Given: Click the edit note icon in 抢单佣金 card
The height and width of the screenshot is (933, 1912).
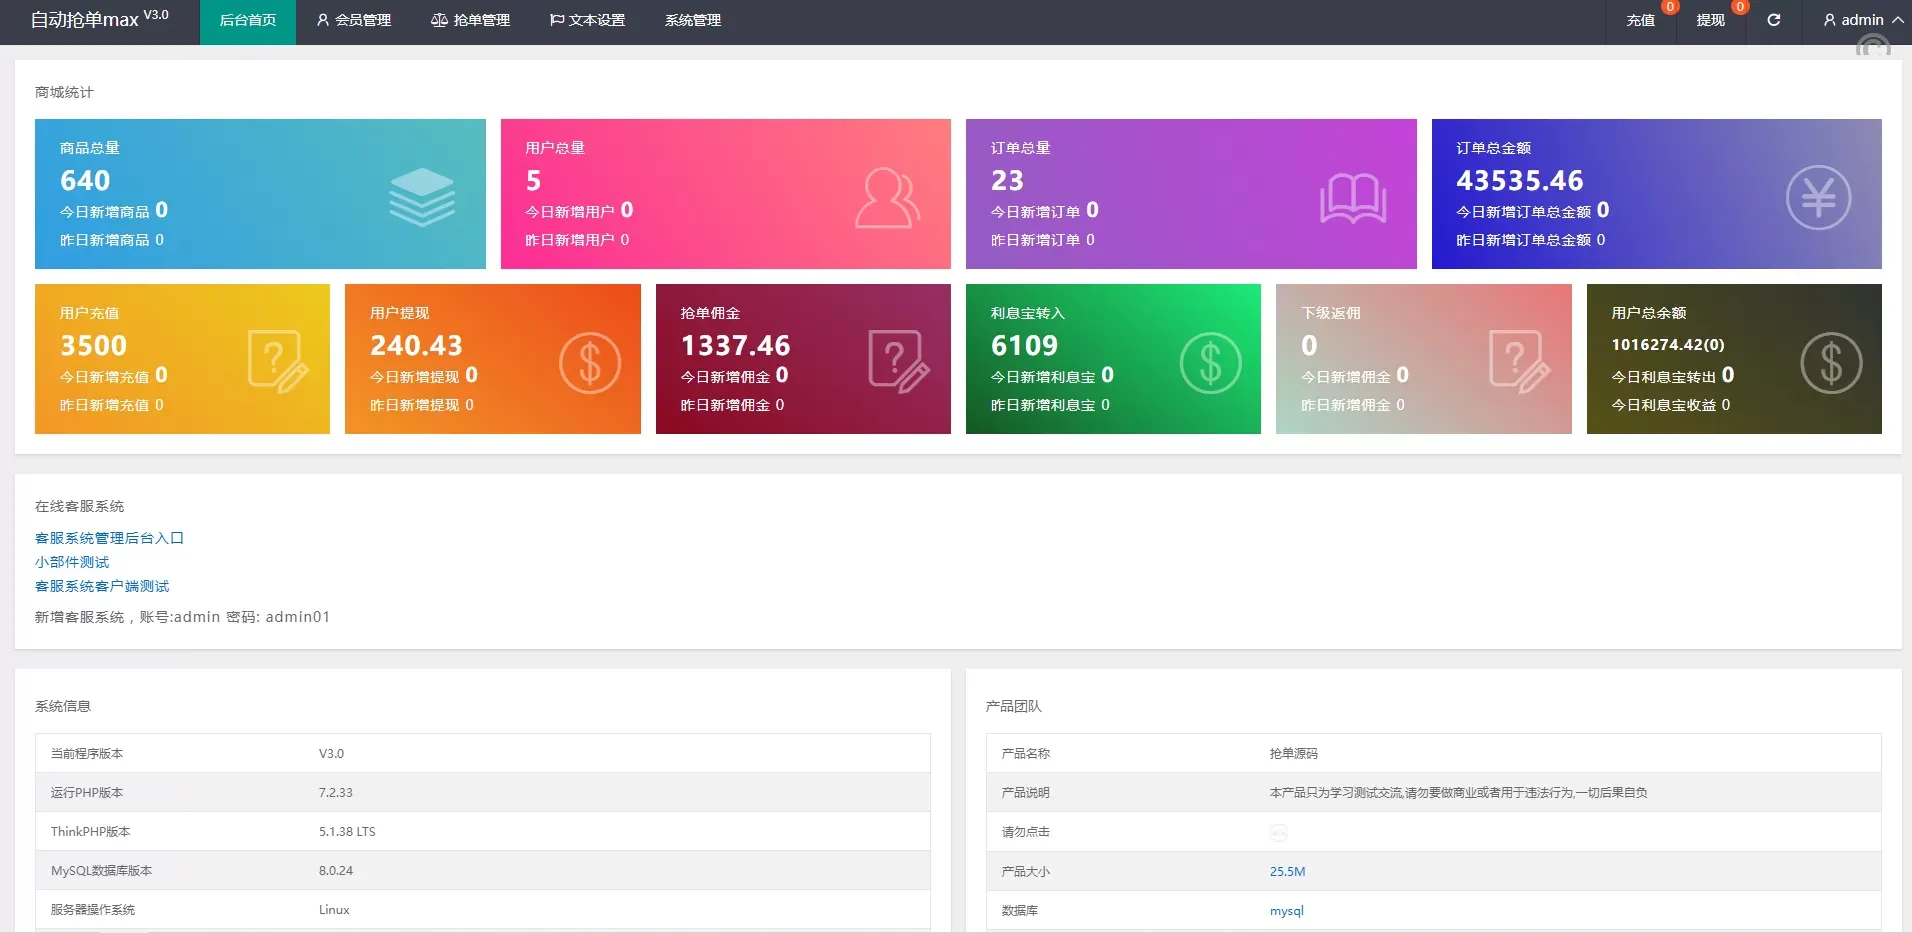Looking at the screenshot, I should [898, 361].
